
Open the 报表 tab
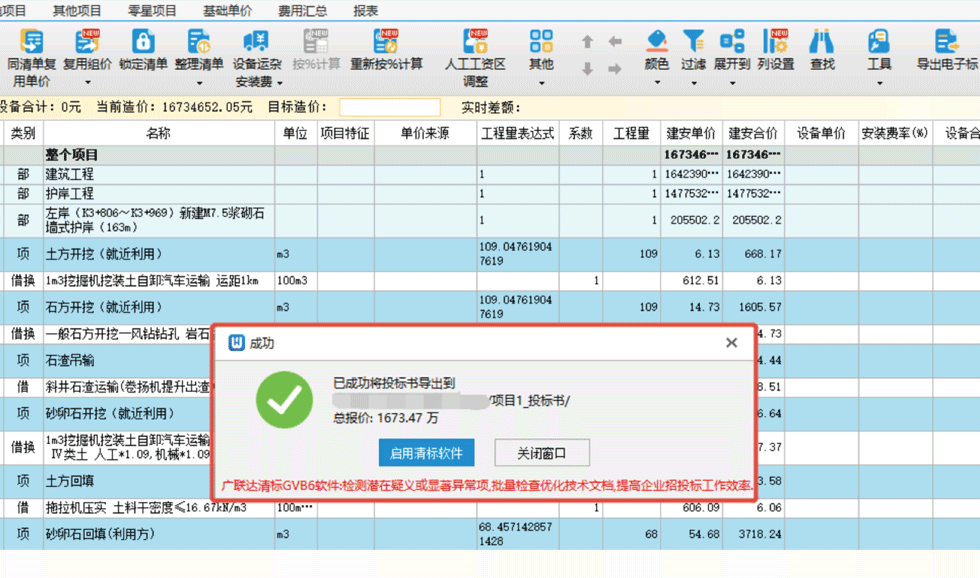pos(366,11)
